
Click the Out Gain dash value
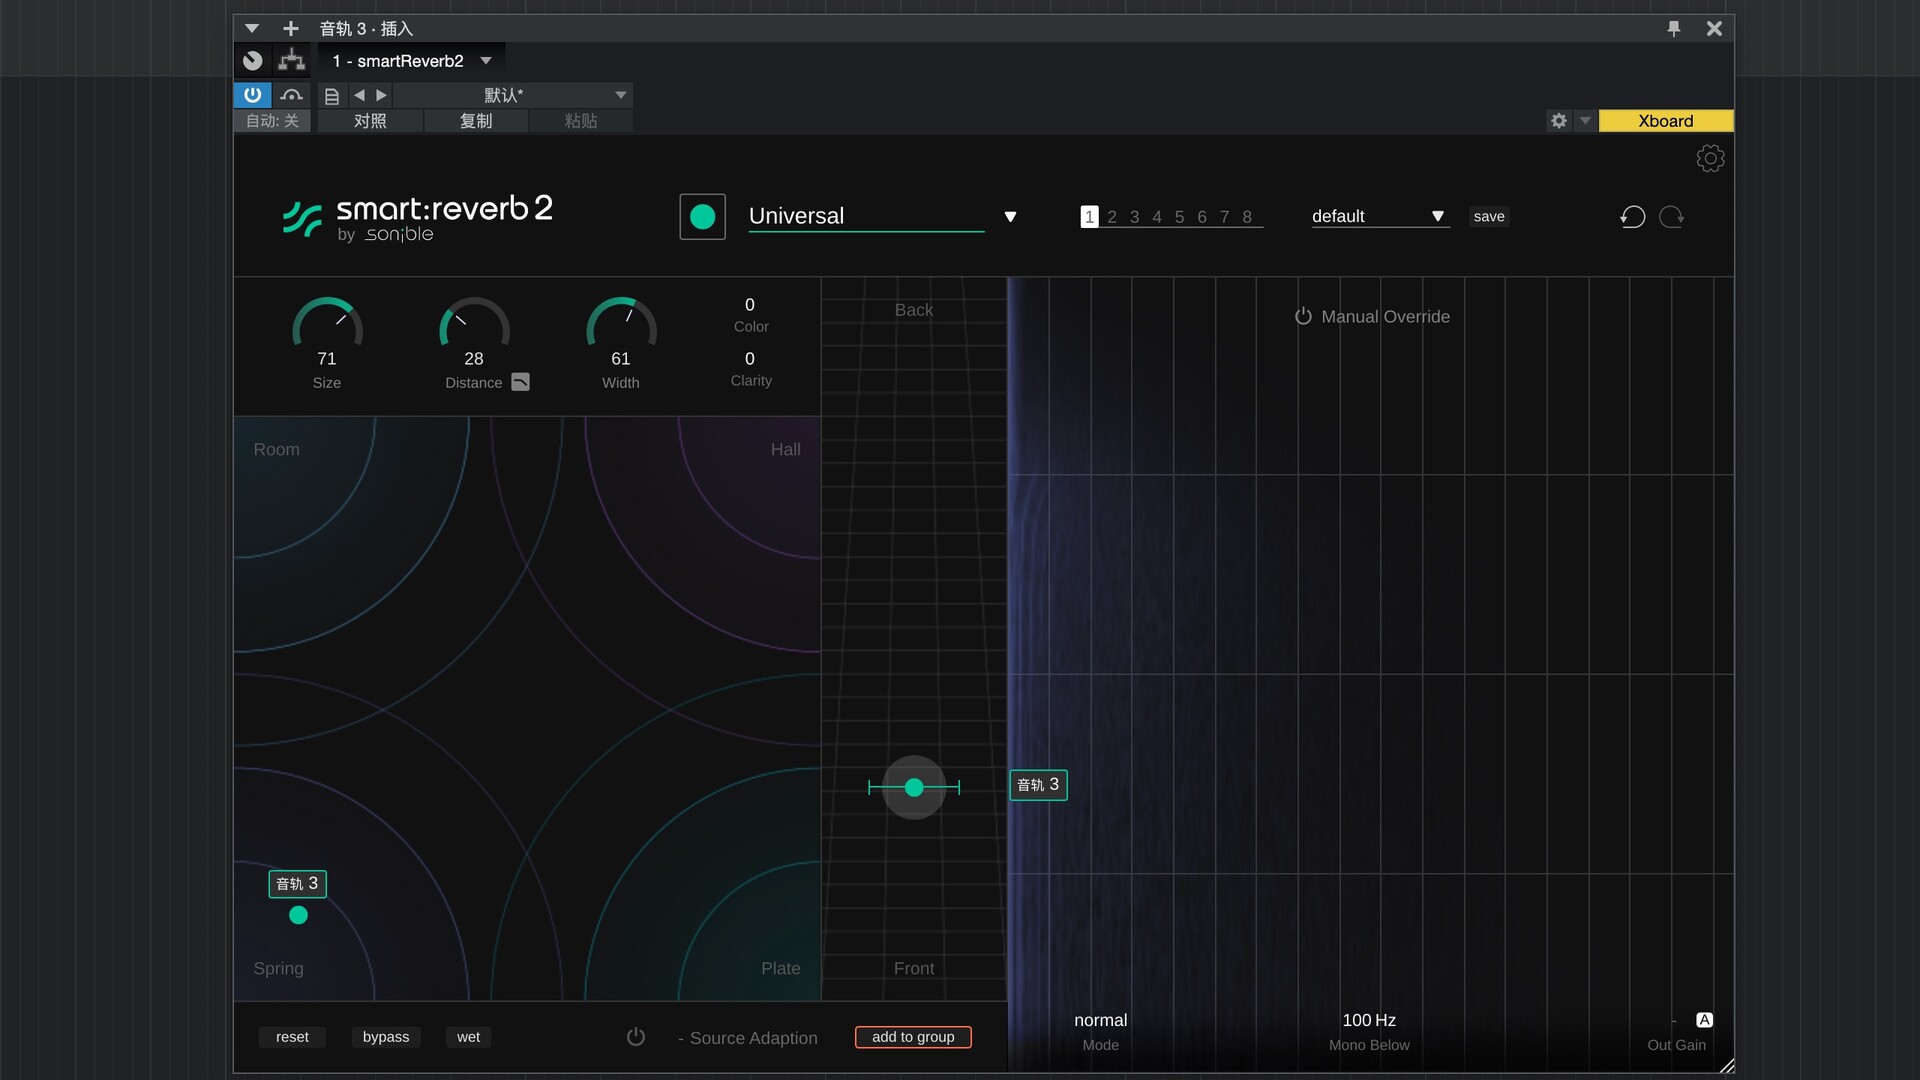[1673, 1021]
